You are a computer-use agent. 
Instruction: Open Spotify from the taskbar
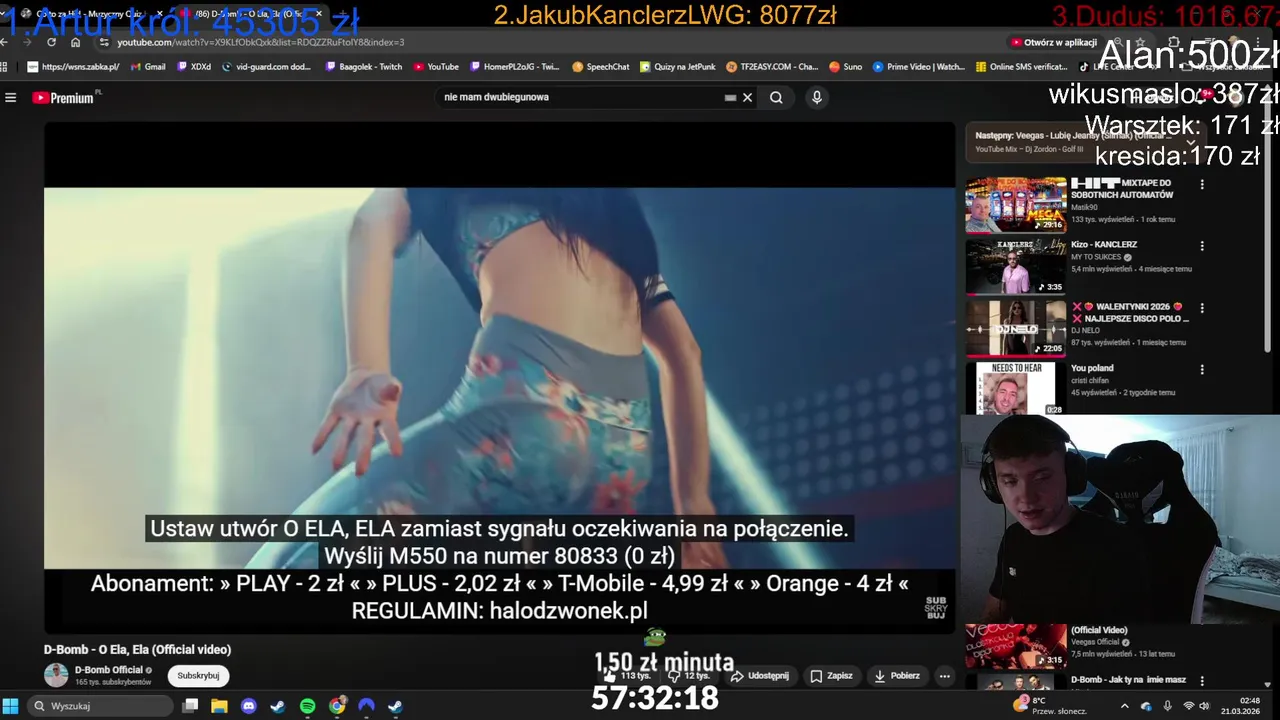308,706
